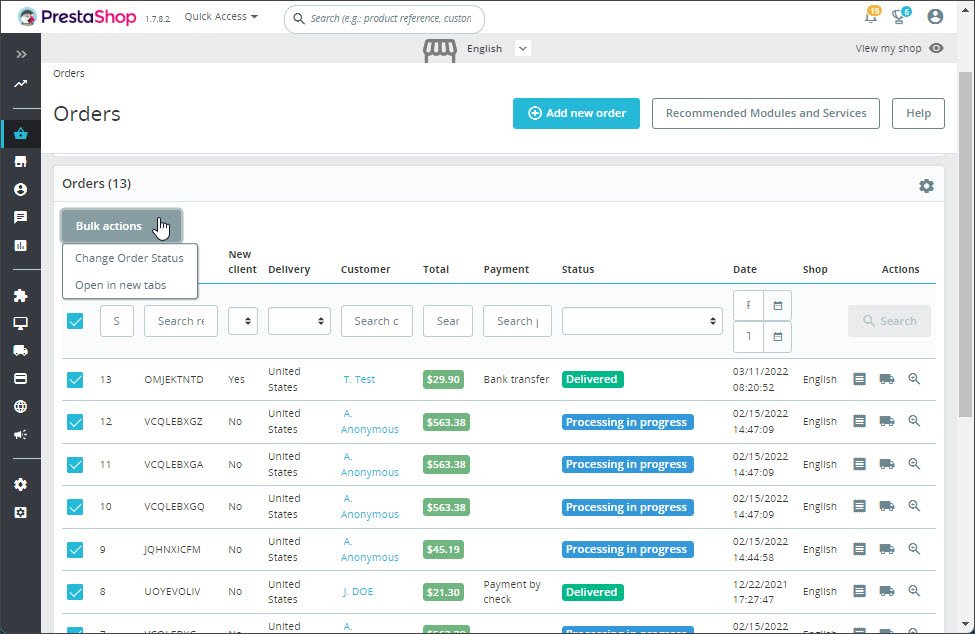
Task: Open the Catalog store icon in sidebar
Action: [21, 162]
